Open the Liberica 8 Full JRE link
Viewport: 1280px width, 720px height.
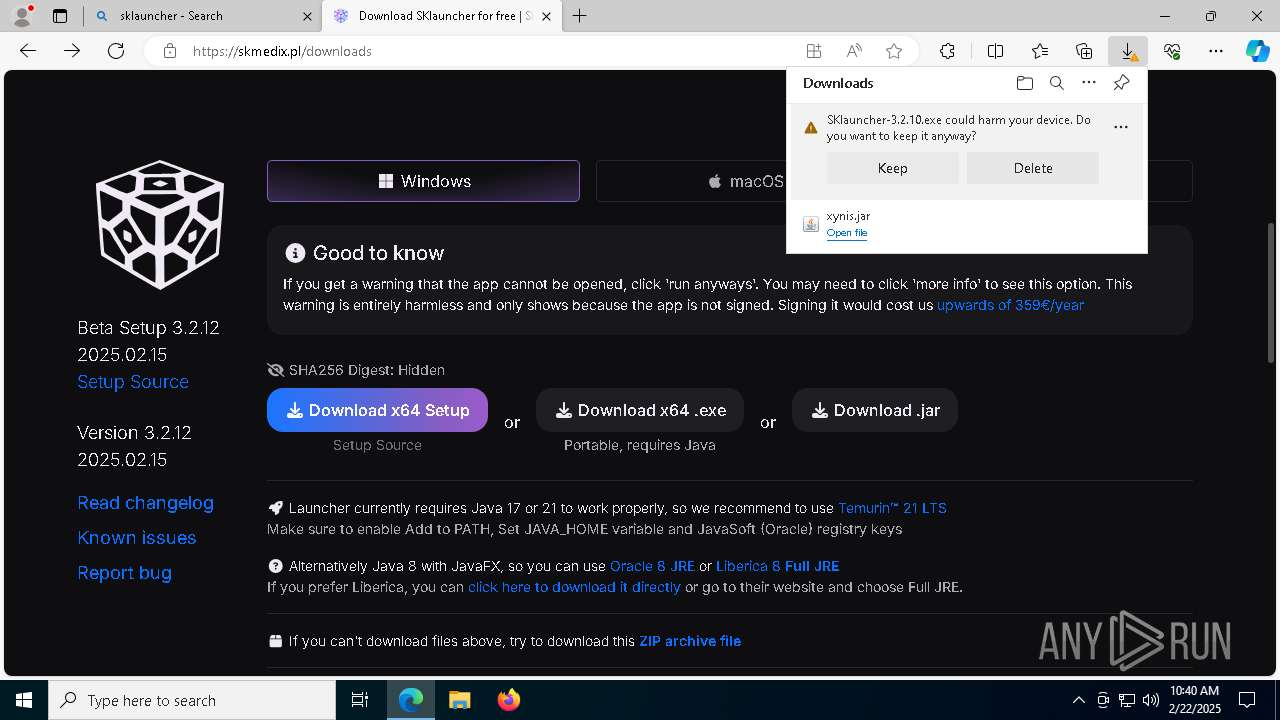coord(777,566)
